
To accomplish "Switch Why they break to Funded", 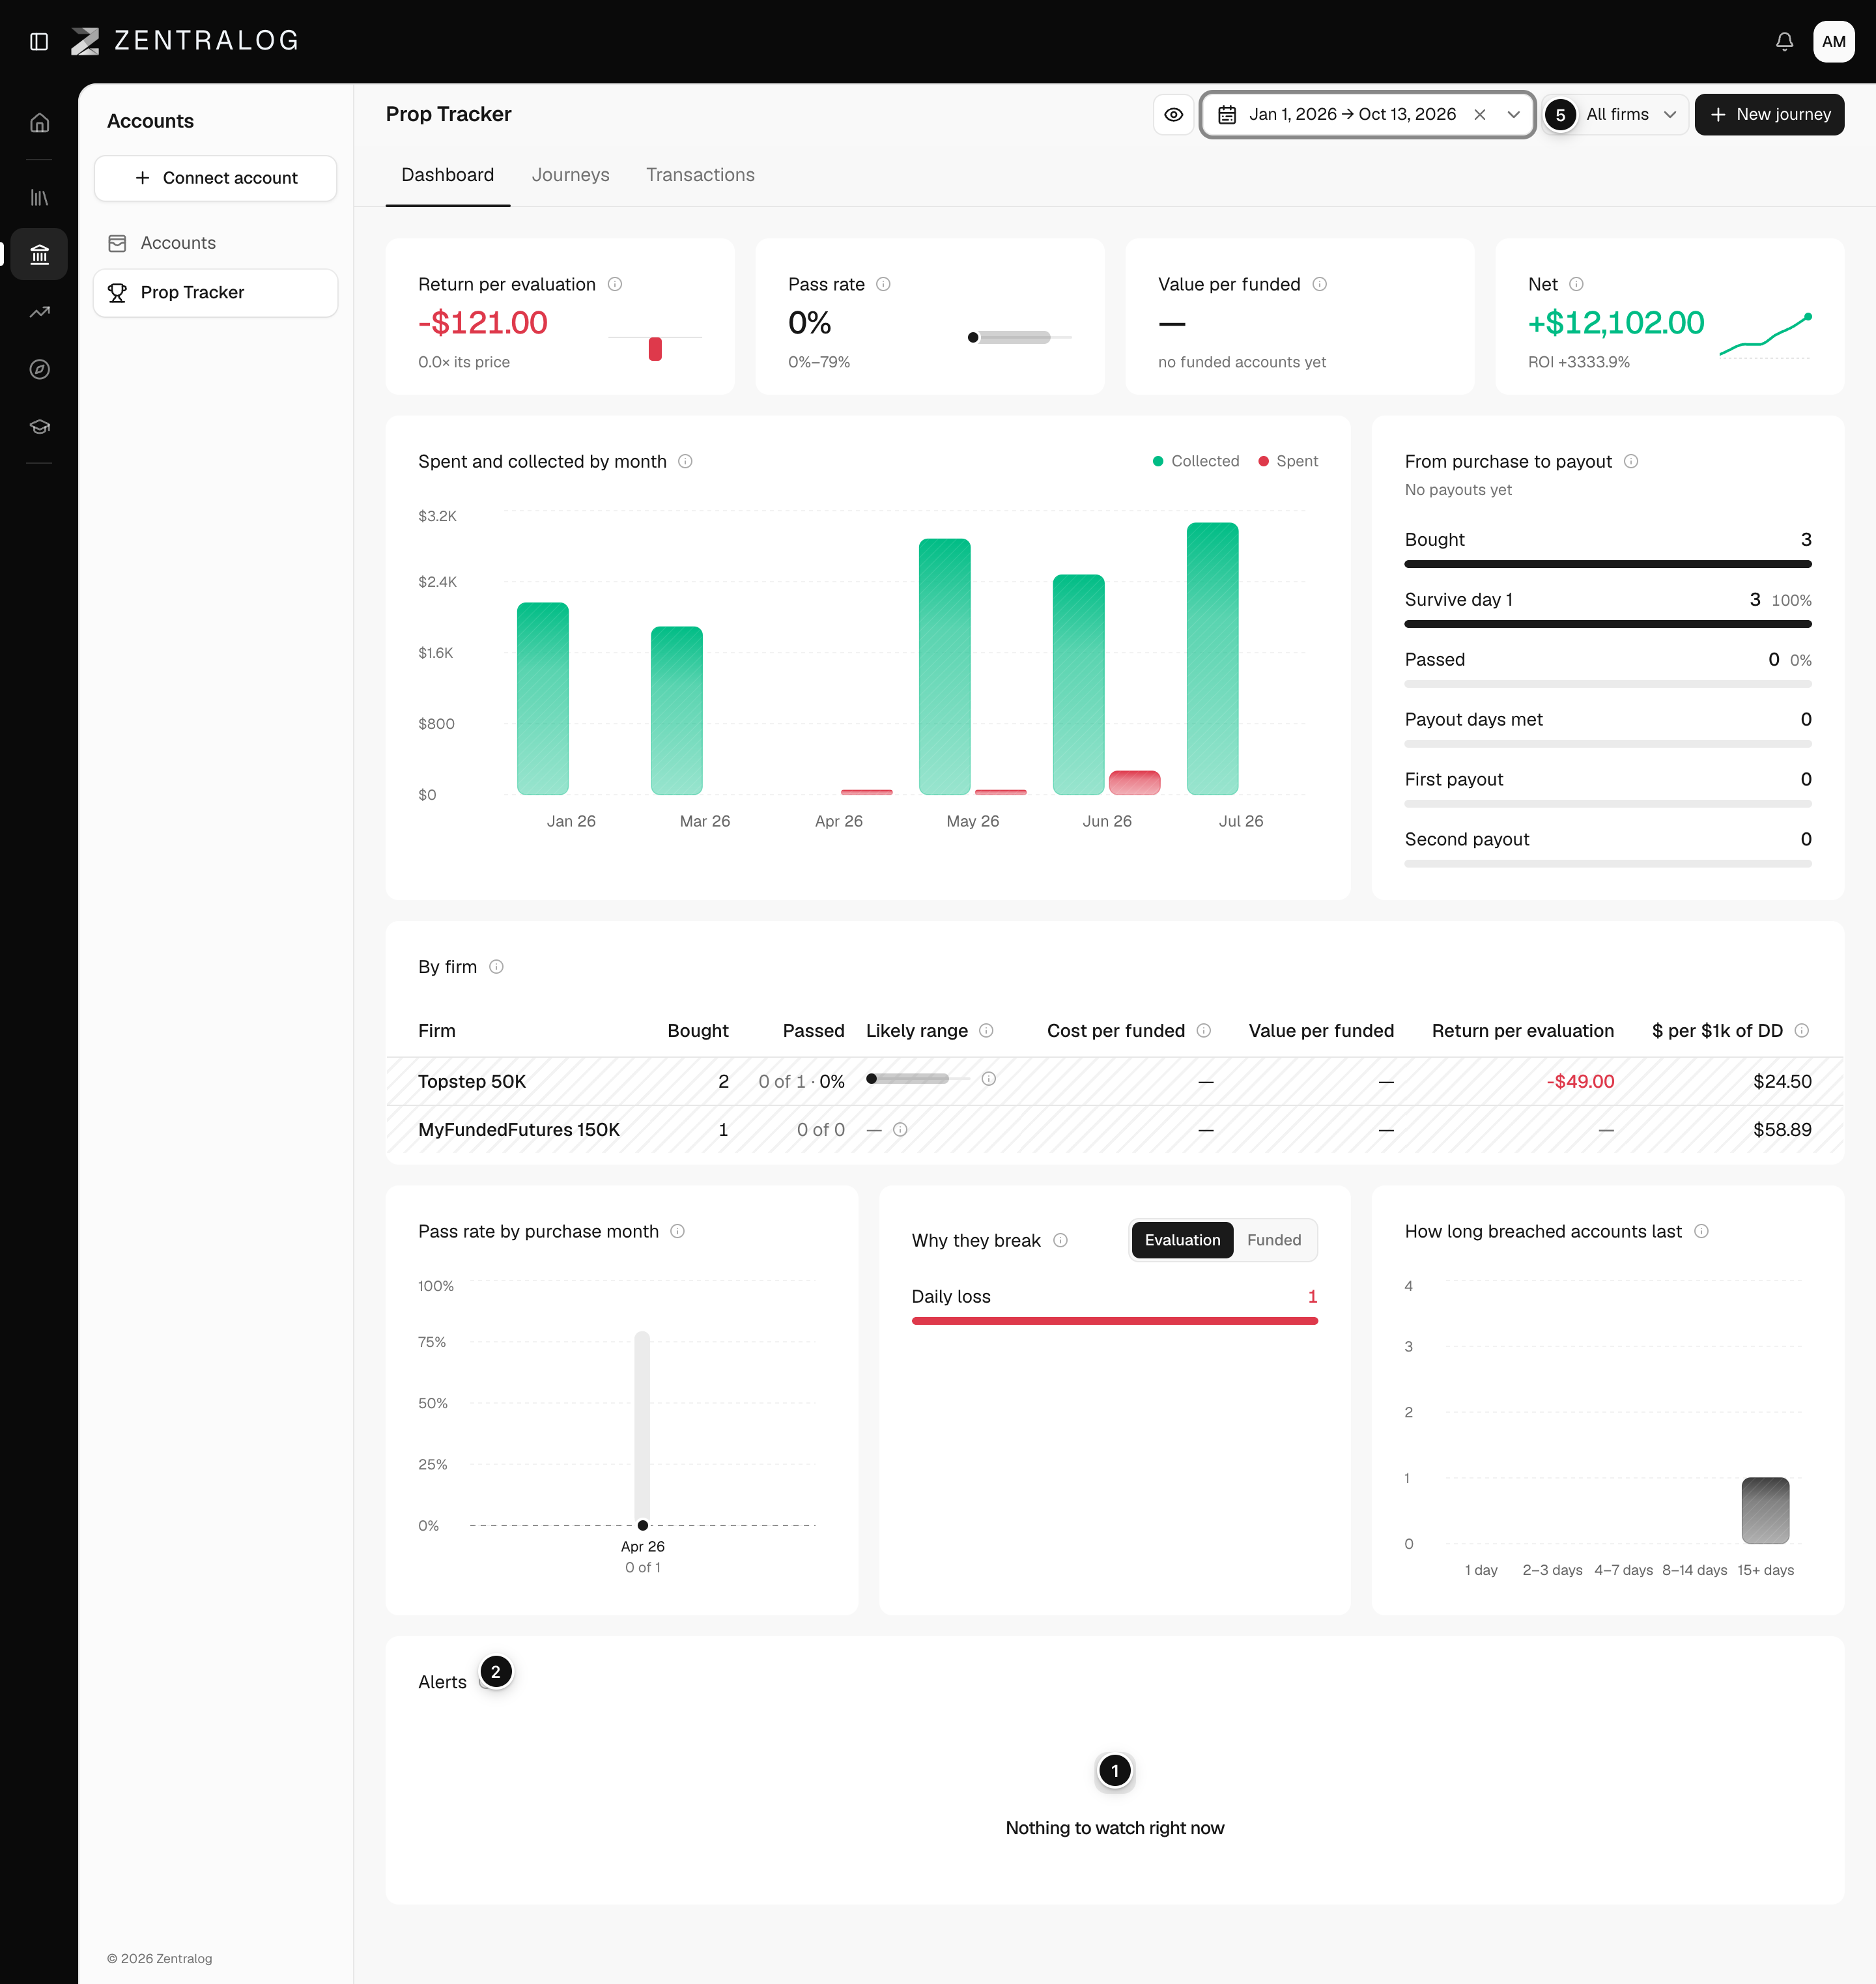I will coord(1273,1240).
